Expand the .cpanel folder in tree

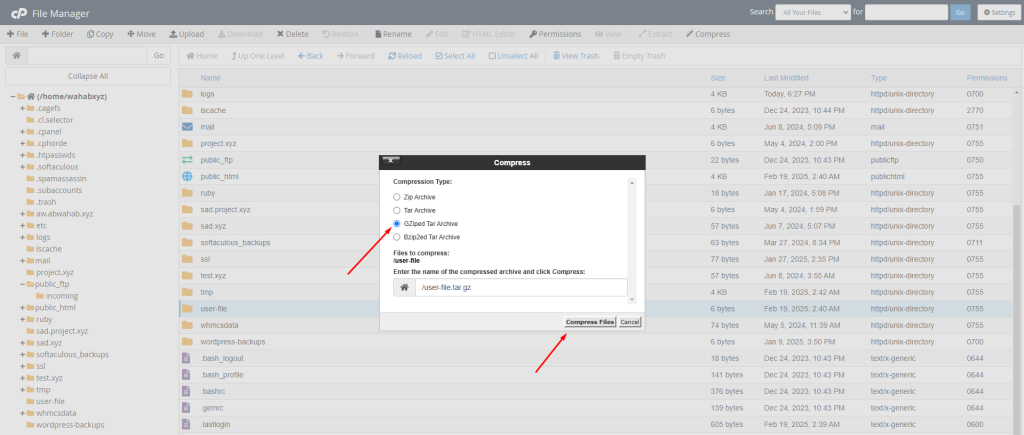point(22,132)
